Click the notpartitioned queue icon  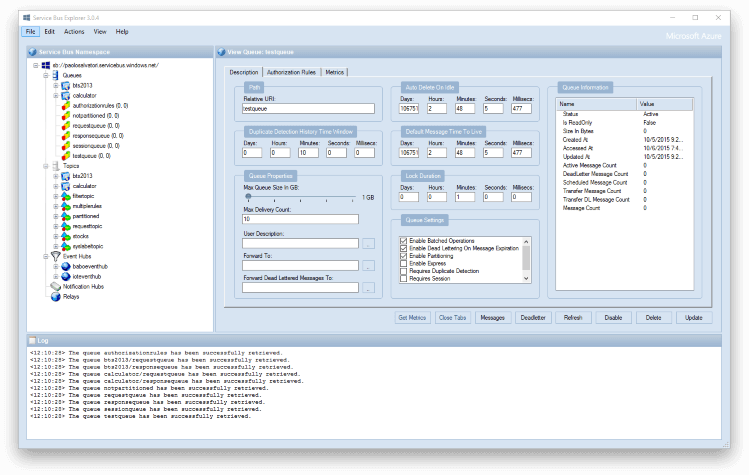tap(66, 116)
